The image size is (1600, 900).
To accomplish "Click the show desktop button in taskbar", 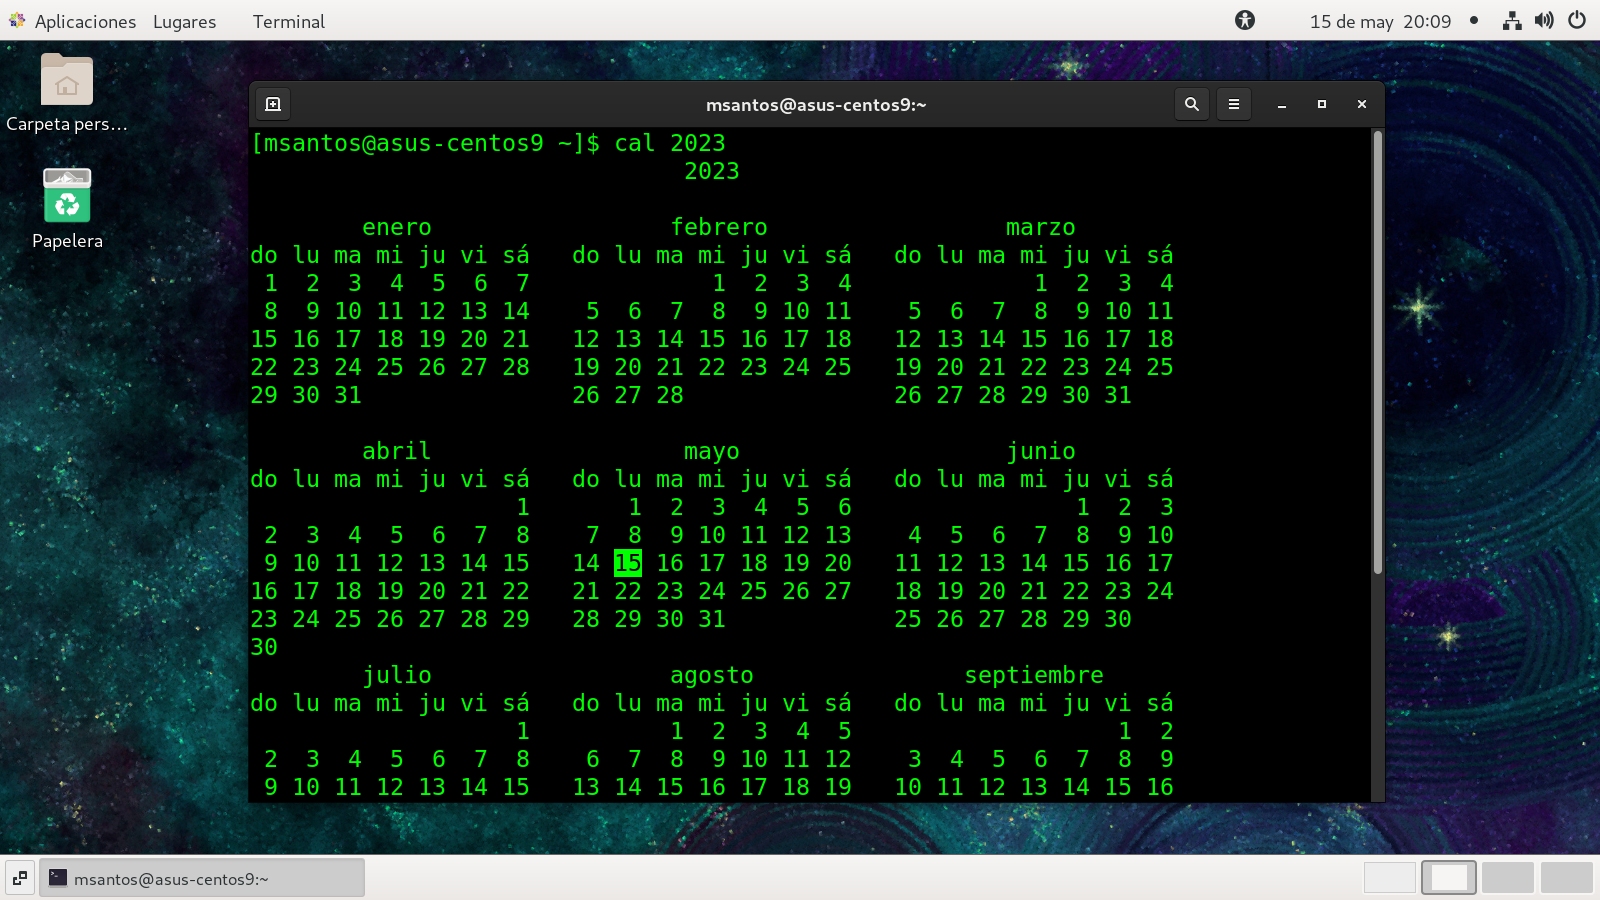I will [x=20, y=878].
